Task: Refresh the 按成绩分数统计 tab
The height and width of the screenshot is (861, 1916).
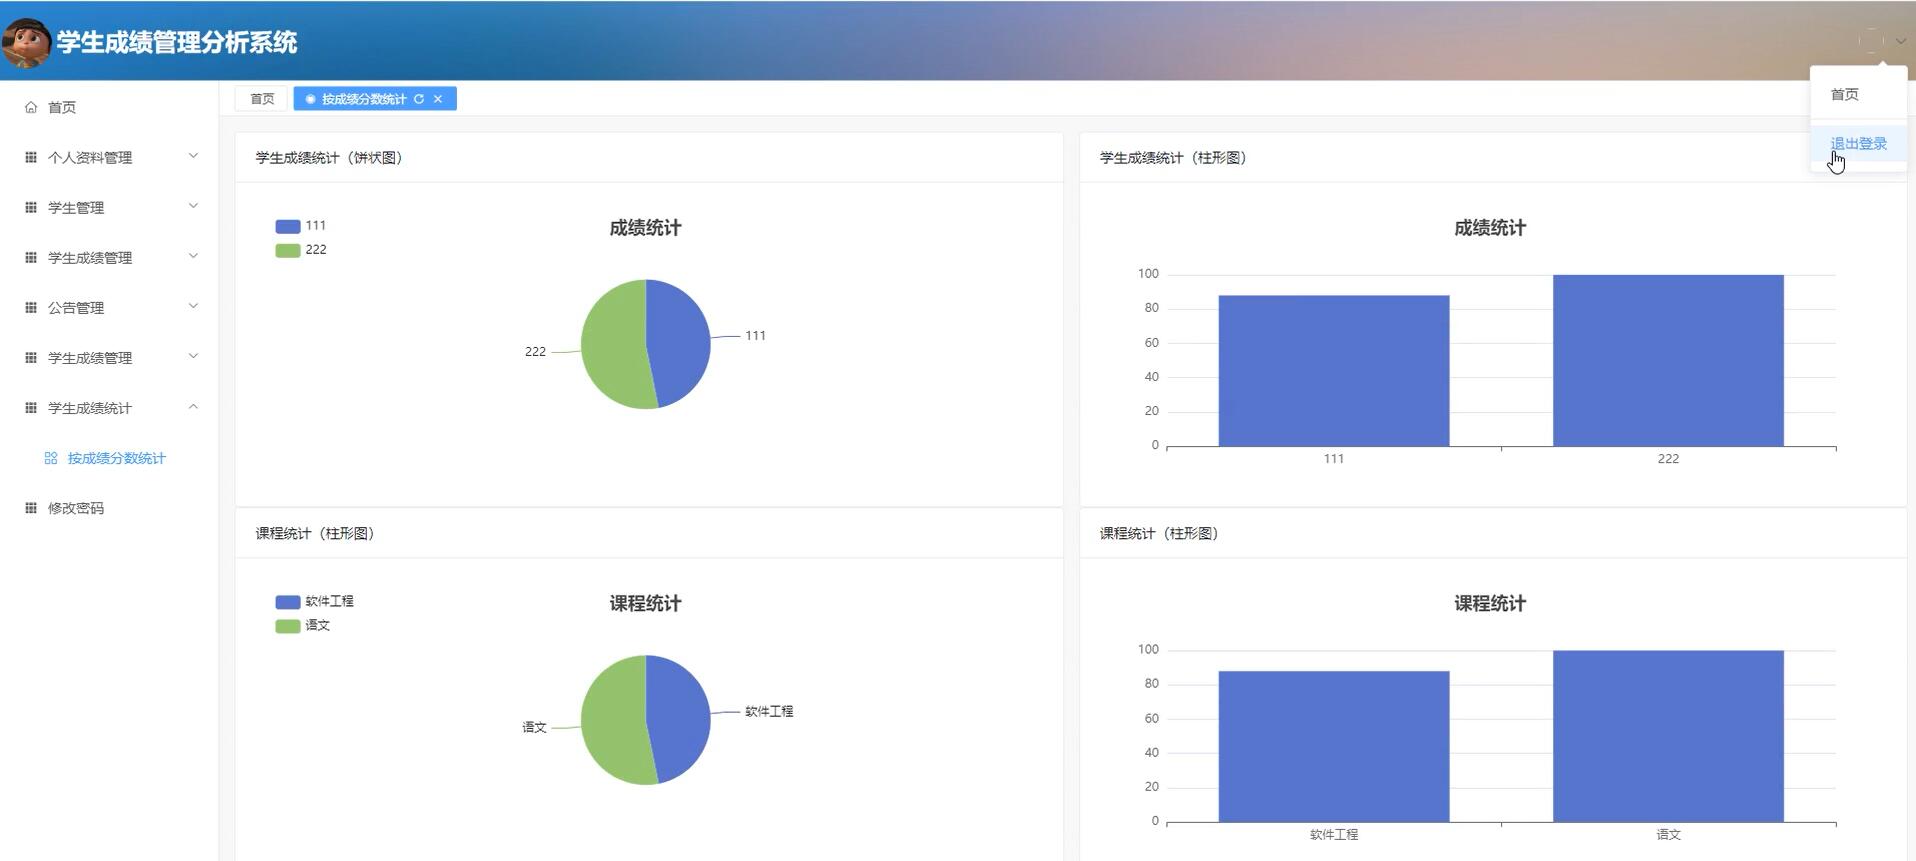Action: tap(419, 99)
